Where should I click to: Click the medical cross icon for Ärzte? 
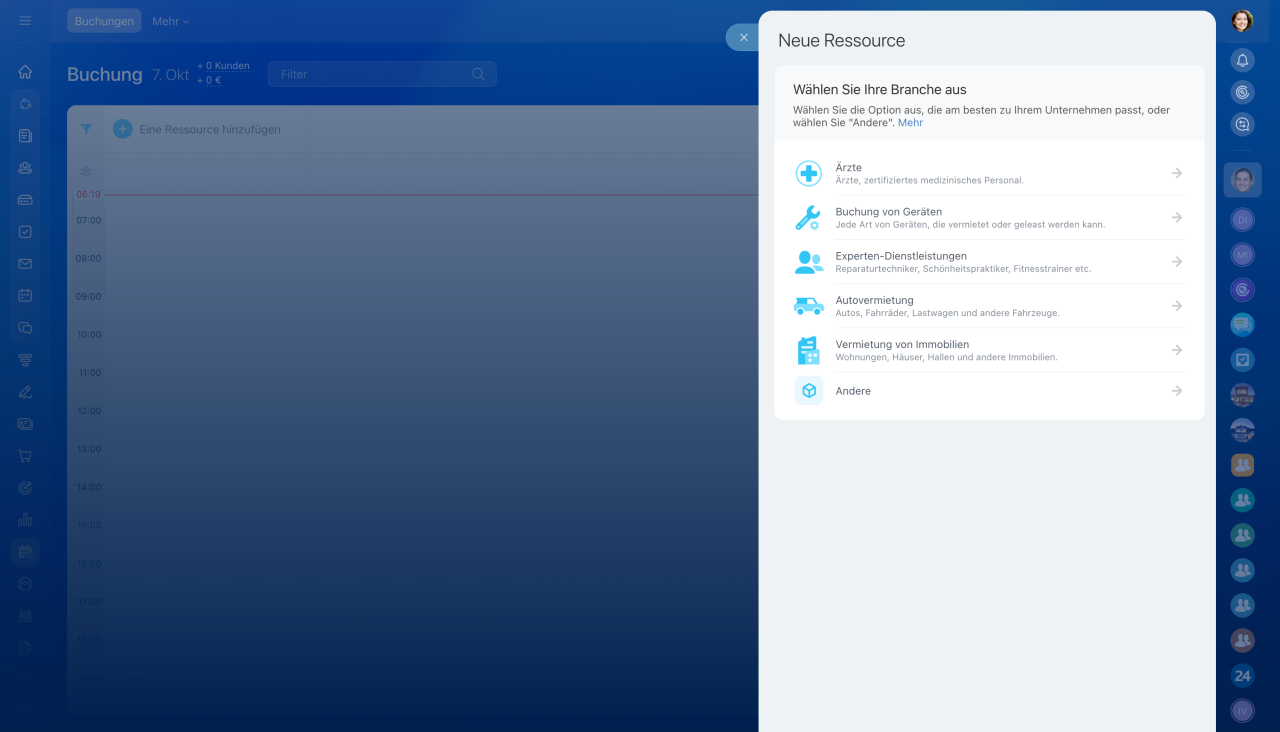click(x=808, y=173)
